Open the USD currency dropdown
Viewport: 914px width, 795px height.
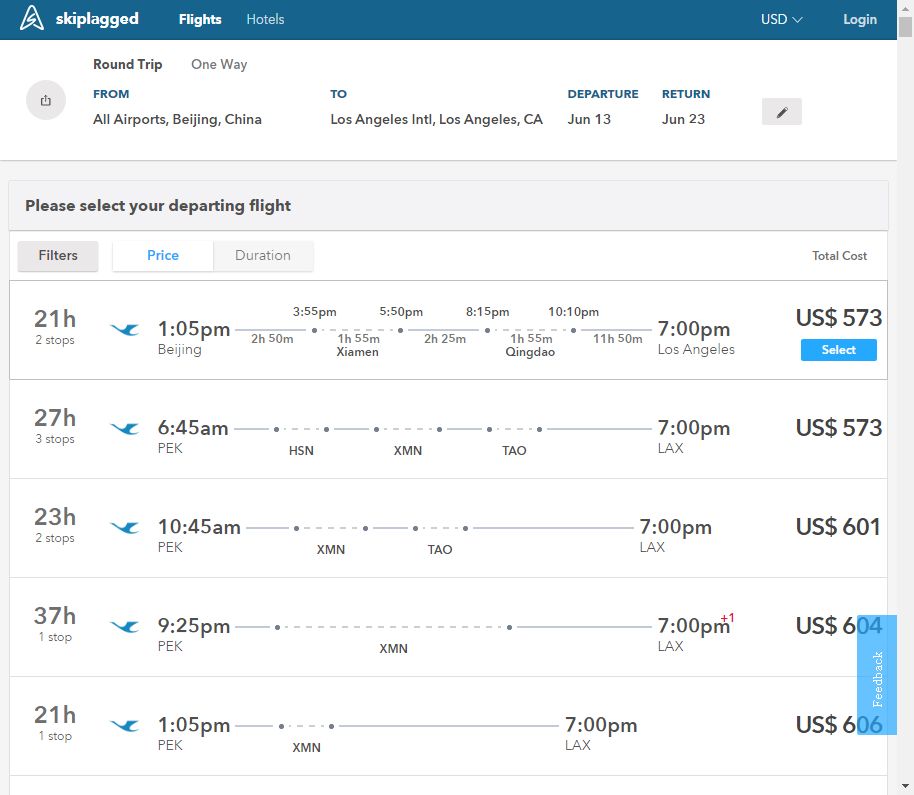point(781,19)
